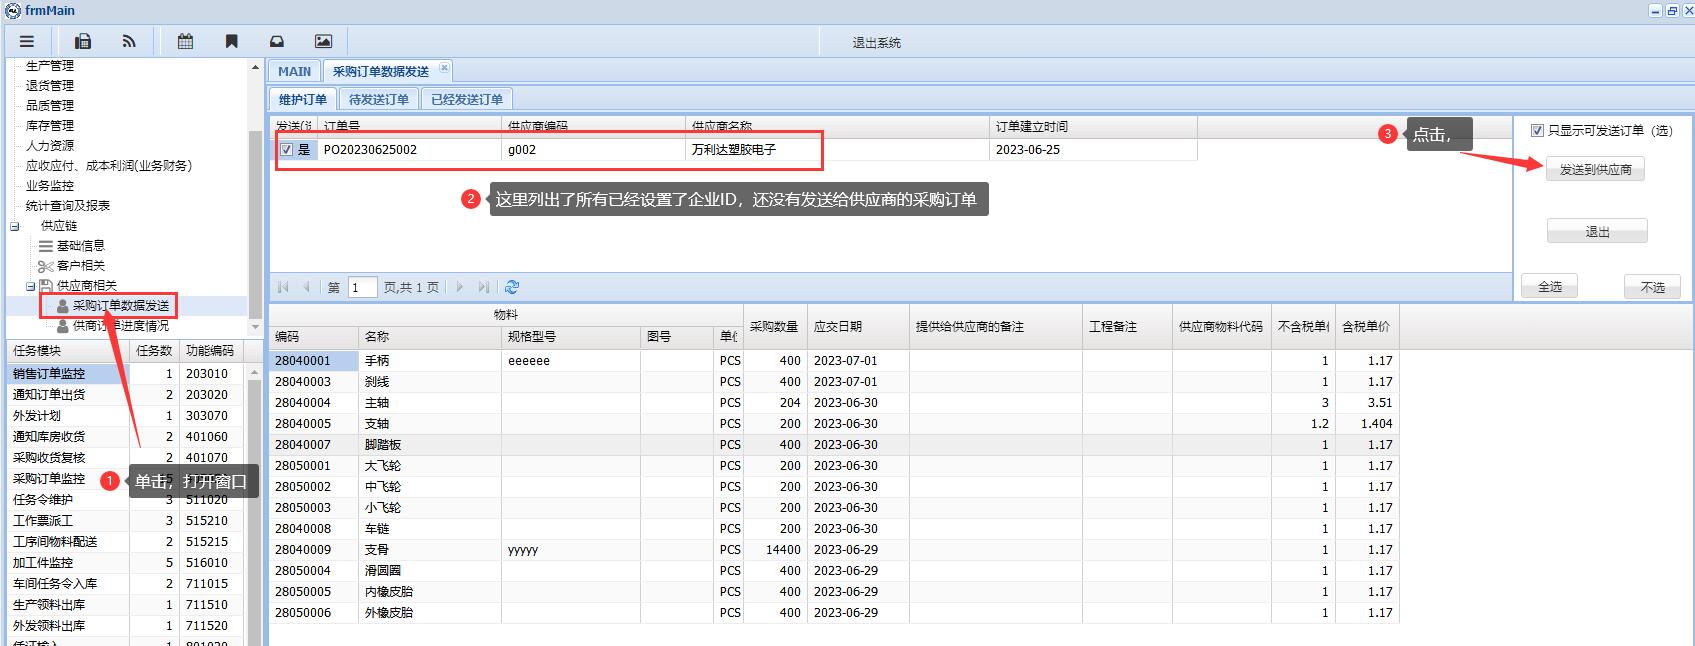Open the calculator icon in toolbar

click(x=84, y=41)
